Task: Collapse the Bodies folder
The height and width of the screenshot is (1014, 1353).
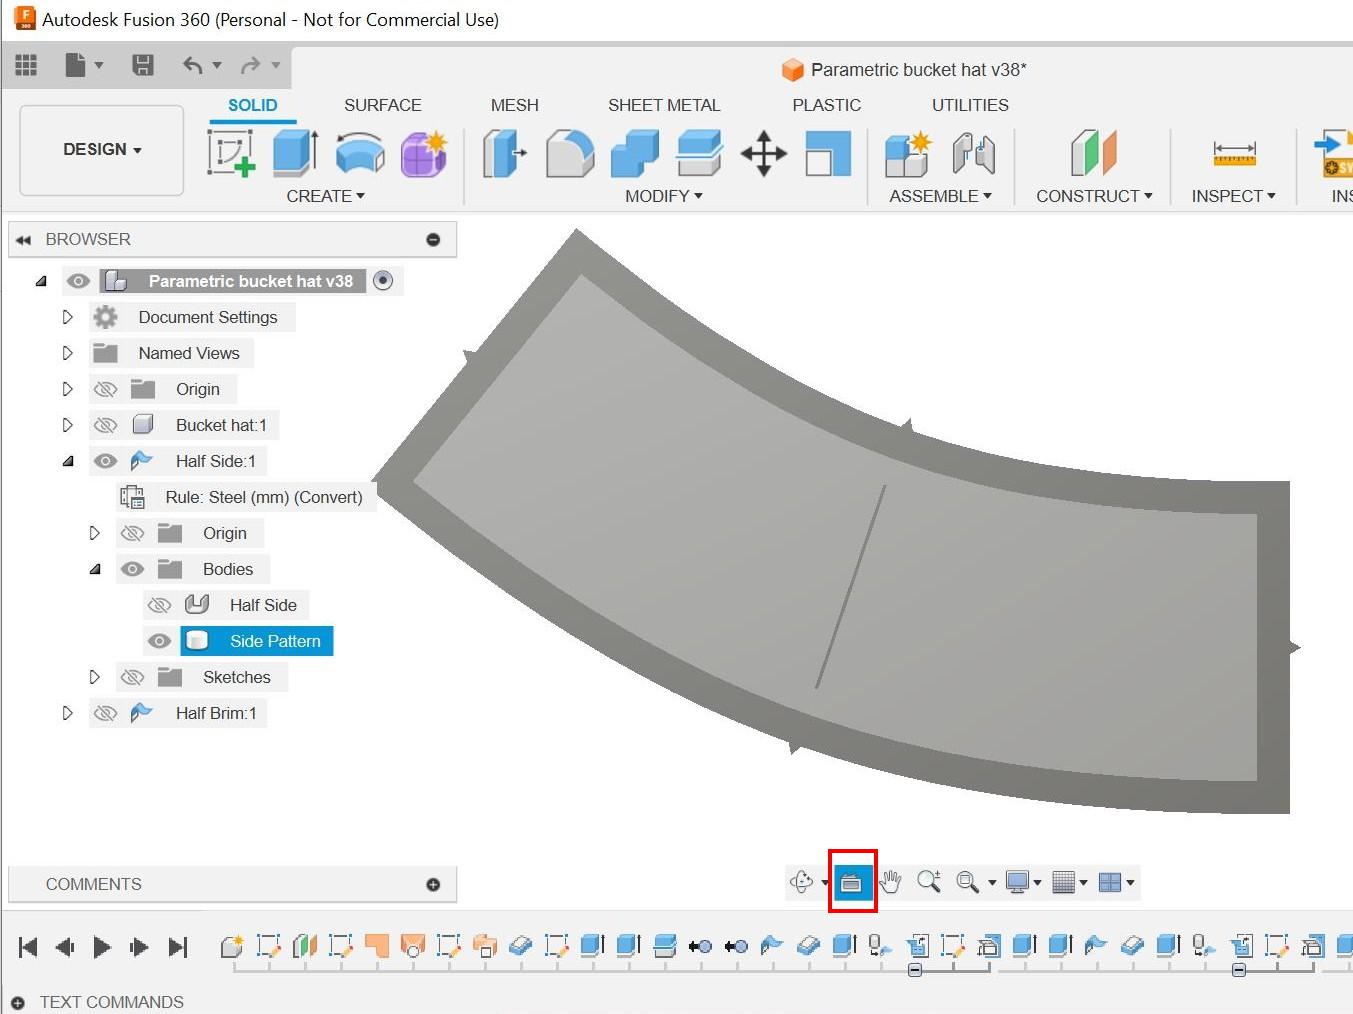Action: coord(95,569)
